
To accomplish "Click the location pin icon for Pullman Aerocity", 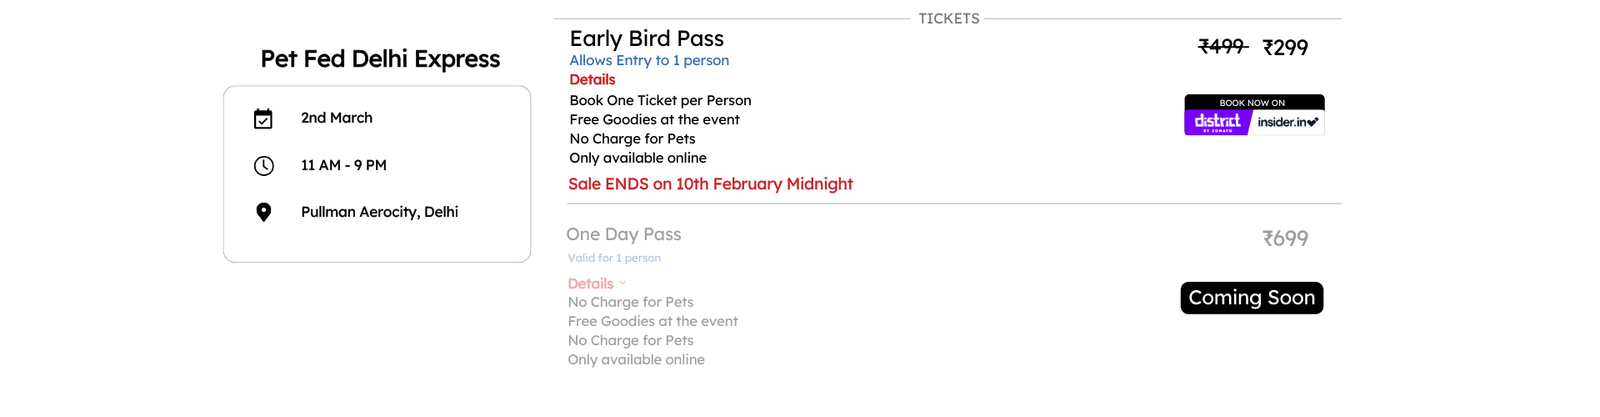I will (x=264, y=212).
